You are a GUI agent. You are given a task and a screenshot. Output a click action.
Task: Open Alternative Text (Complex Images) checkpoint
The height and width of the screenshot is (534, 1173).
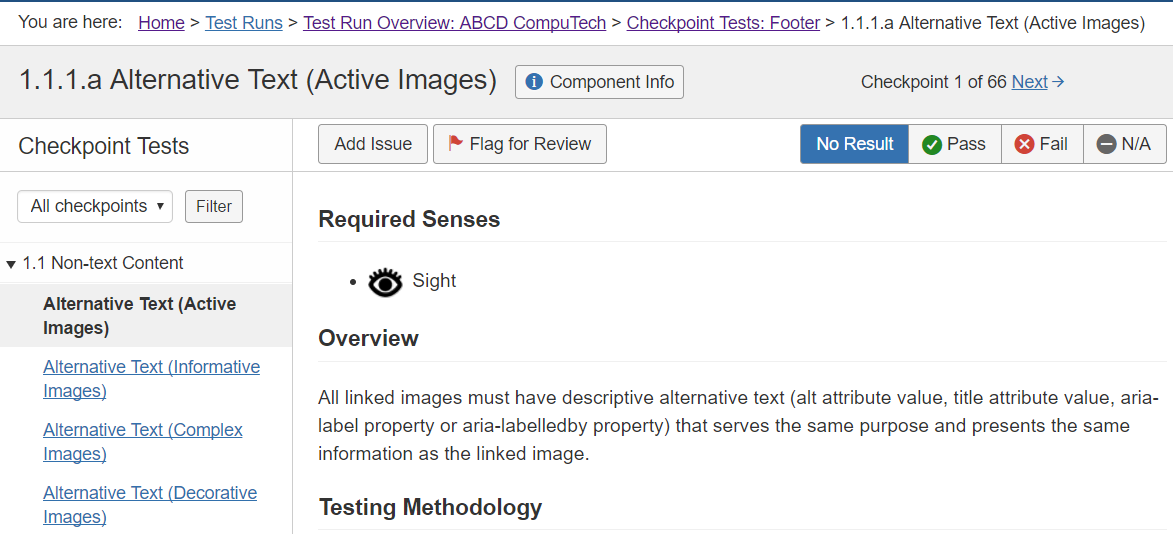point(143,441)
